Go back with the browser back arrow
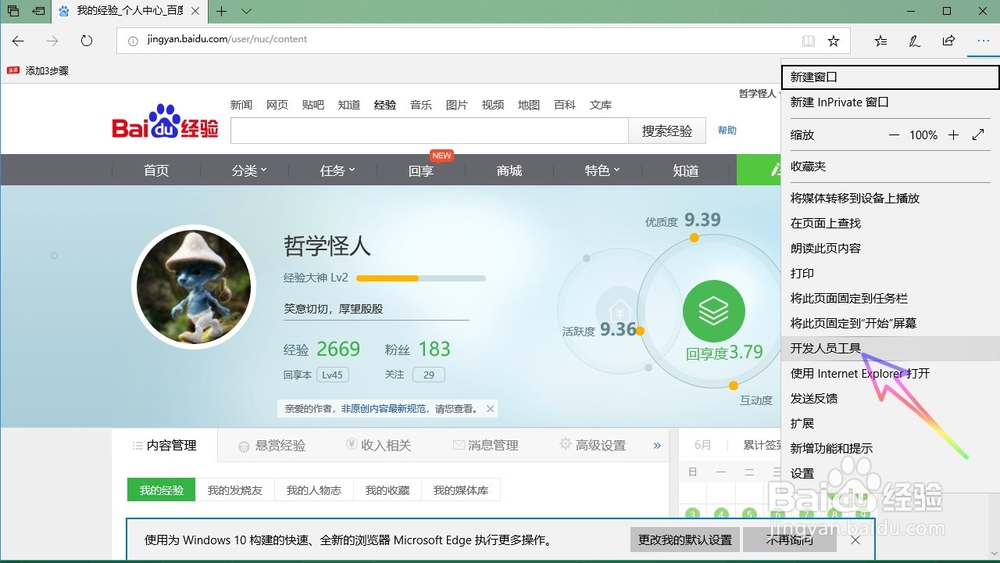Image resolution: width=1000 pixels, height=563 pixels. point(18,41)
